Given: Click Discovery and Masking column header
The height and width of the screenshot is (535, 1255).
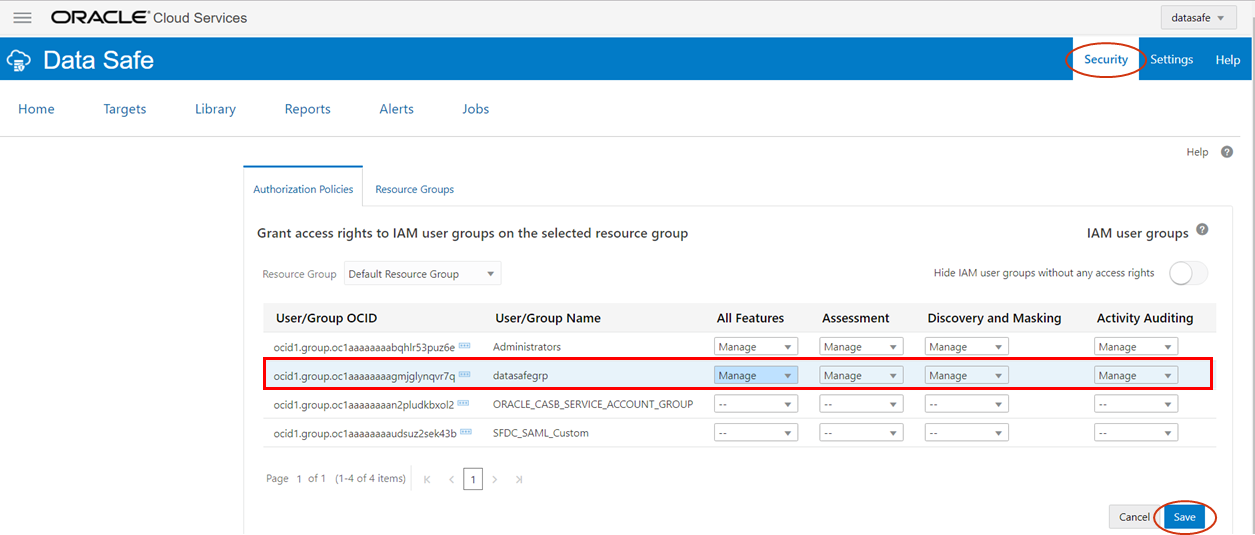Looking at the screenshot, I should coord(994,318).
